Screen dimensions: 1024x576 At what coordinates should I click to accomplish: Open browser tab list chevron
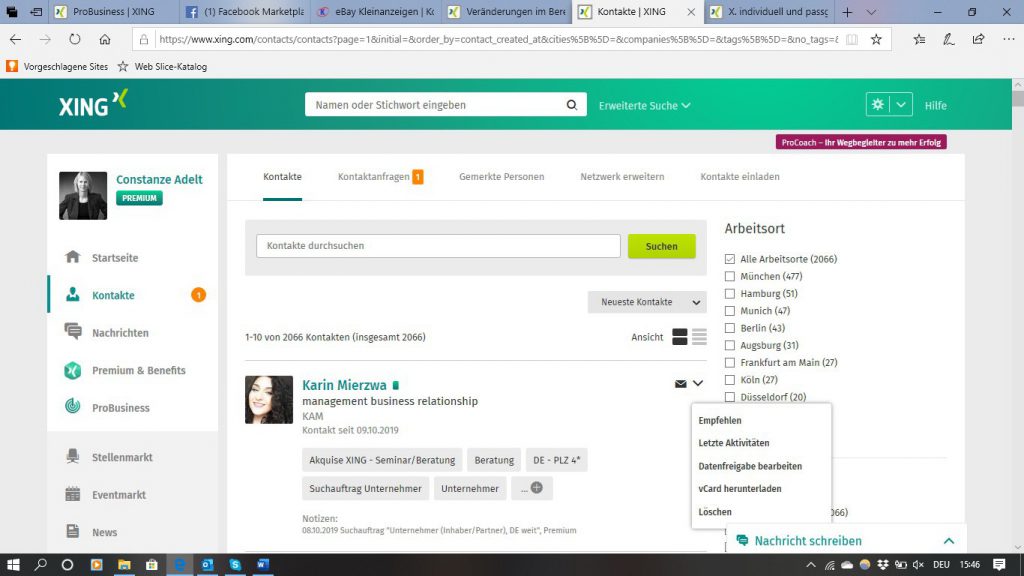[871, 12]
